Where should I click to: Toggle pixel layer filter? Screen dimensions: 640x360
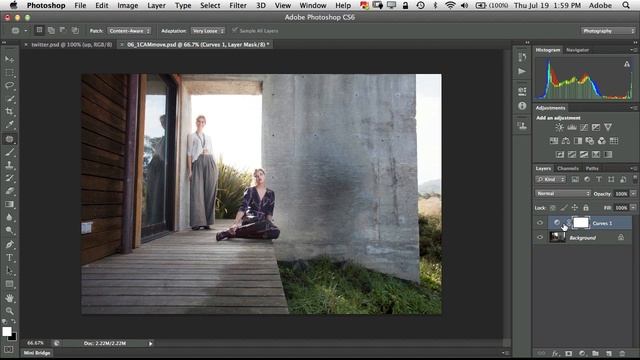pos(575,180)
